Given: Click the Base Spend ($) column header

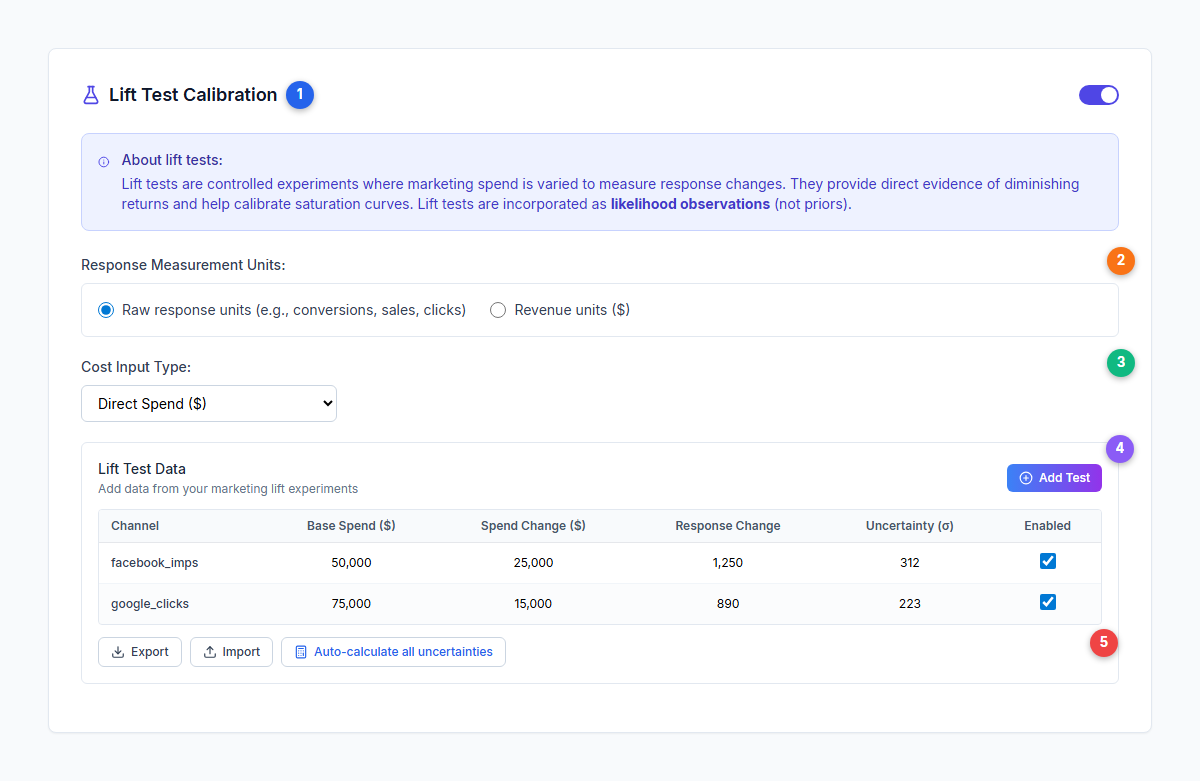Looking at the screenshot, I should pyautogui.click(x=351, y=526).
